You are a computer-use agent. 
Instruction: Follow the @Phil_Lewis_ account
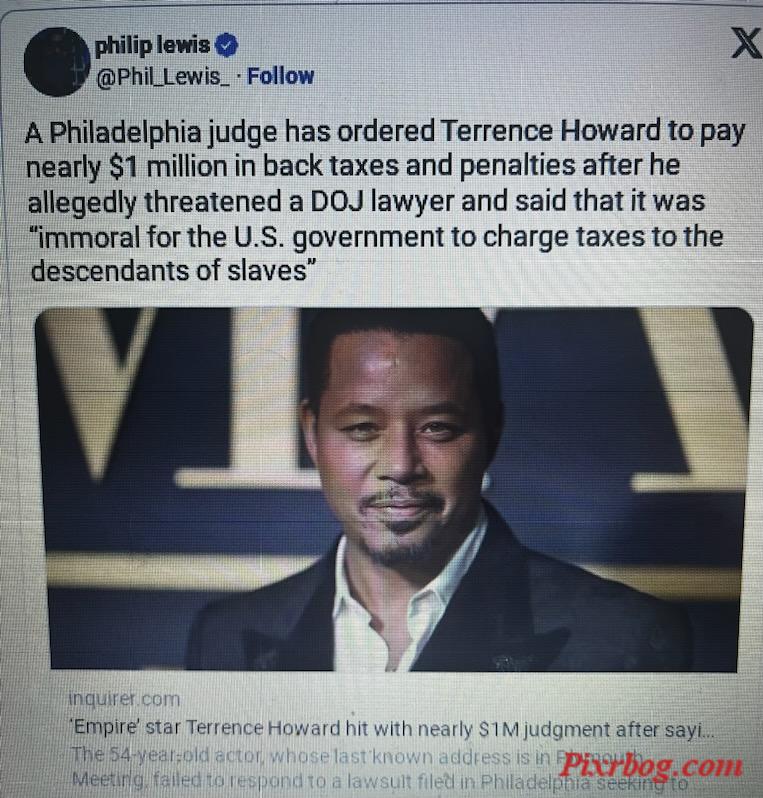coord(280,76)
